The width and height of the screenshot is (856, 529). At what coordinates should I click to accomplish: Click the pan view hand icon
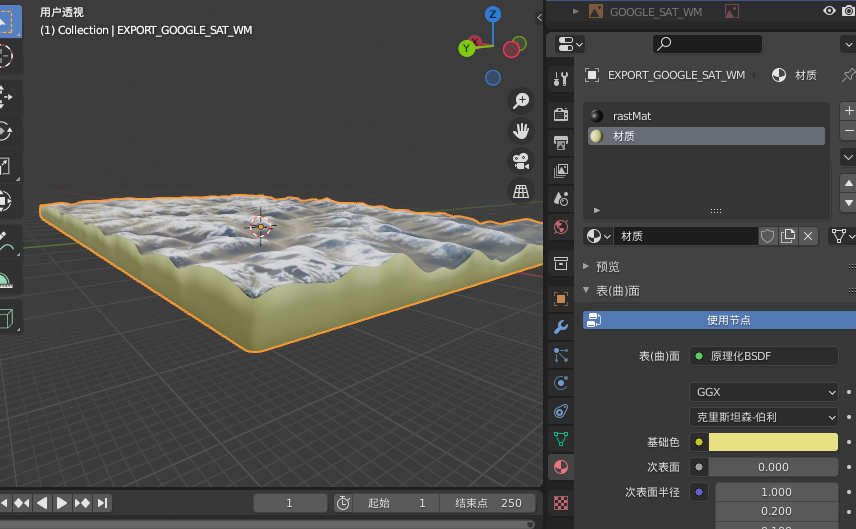click(x=521, y=130)
